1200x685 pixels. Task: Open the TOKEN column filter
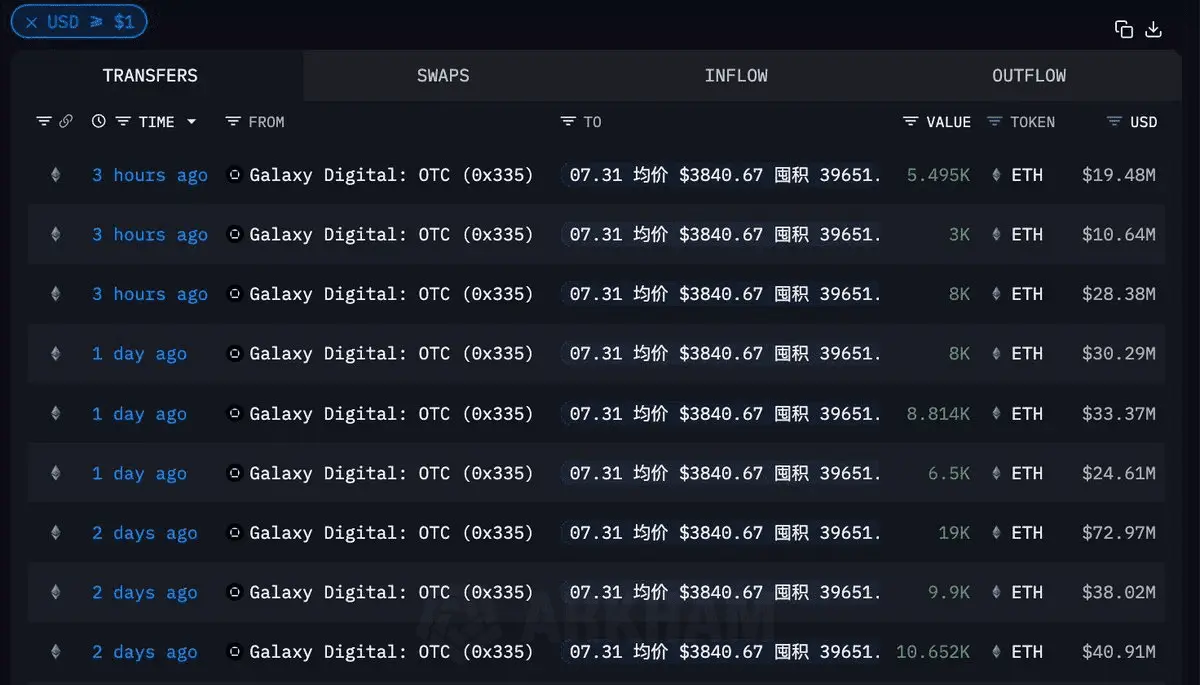coord(994,122)
